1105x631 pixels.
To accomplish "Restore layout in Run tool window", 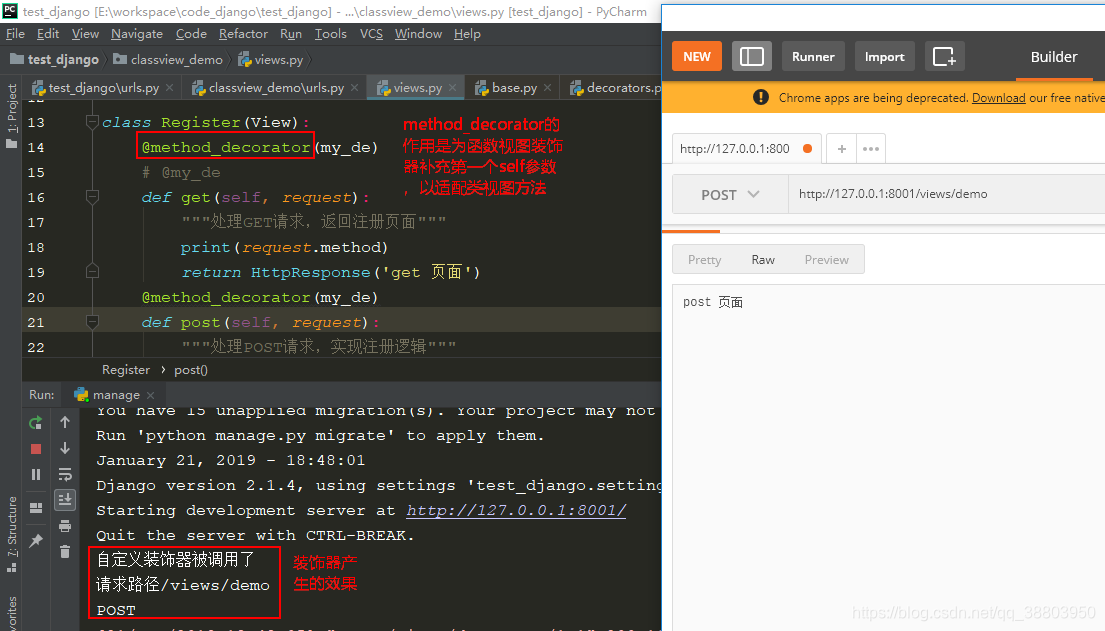I will 36,508.
